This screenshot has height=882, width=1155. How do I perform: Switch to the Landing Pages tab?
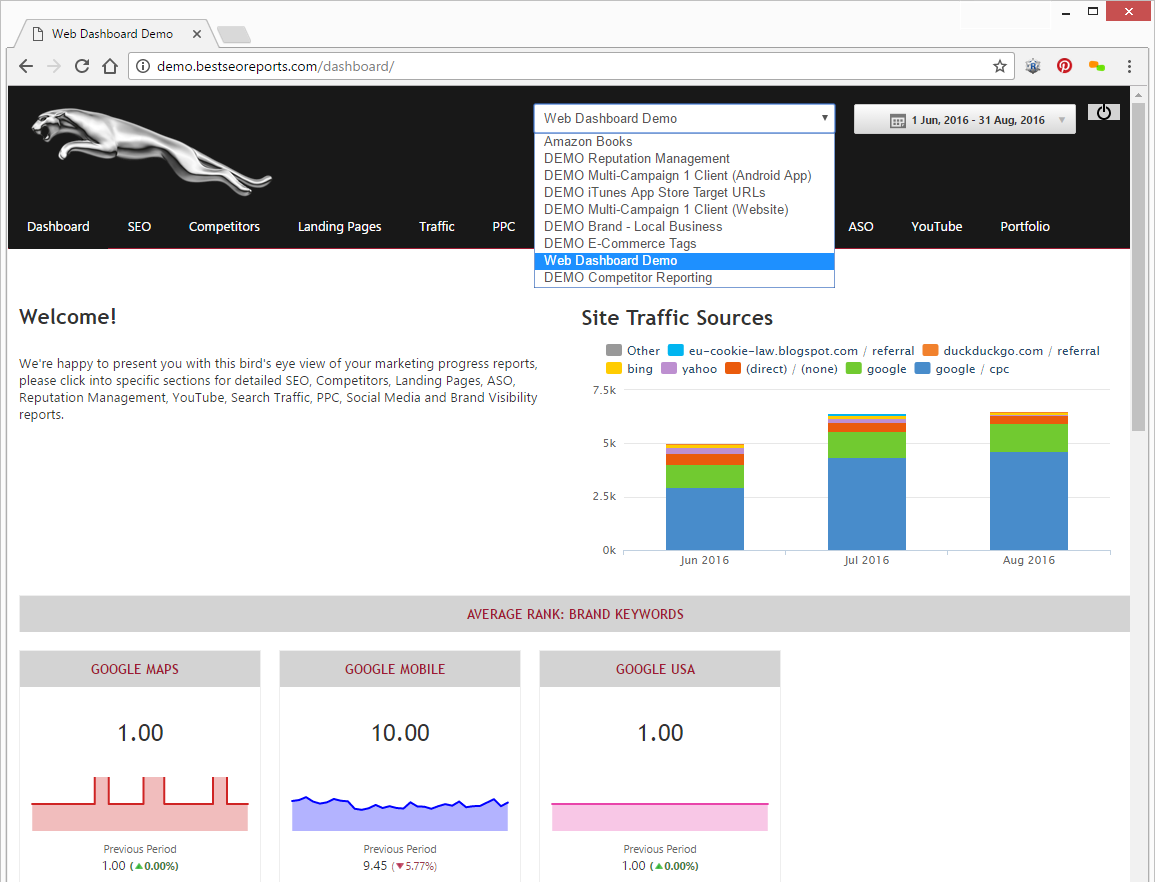339,227
